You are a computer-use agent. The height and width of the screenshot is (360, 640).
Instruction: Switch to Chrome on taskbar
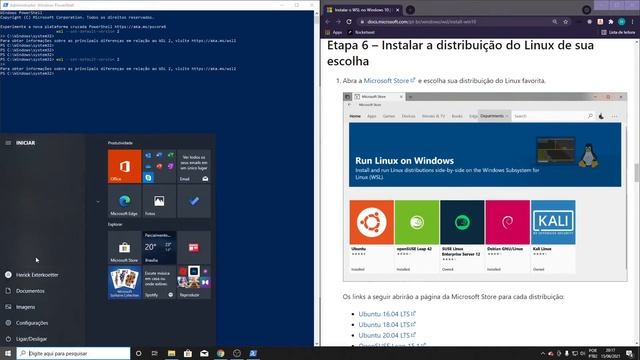coord(220,353)
